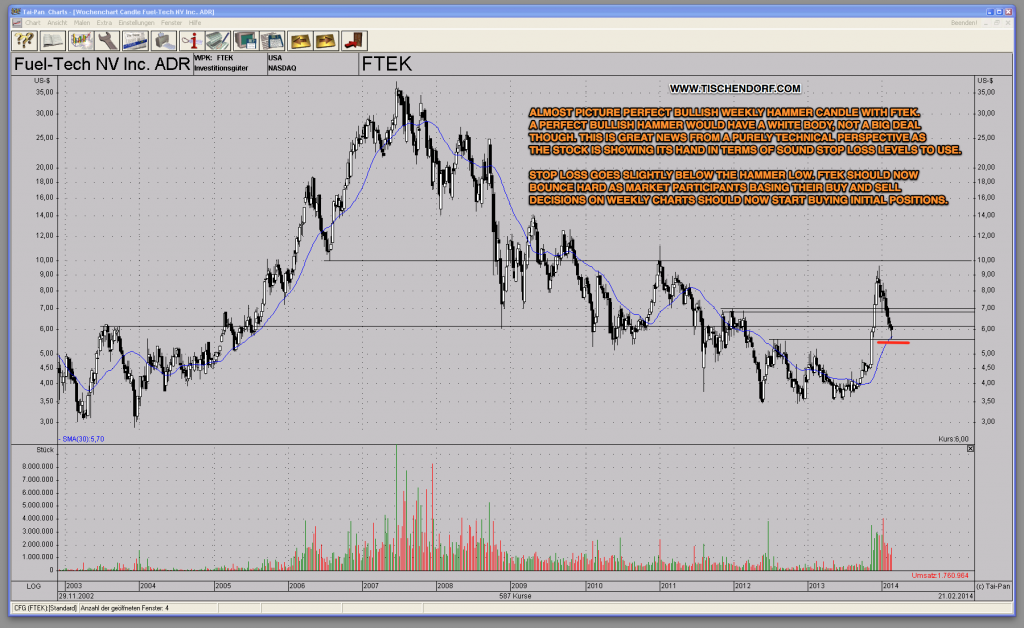Viewport: 1024px width, 628px height.
Task: Open the Einstellungen menu
Action: click(137, 23)
